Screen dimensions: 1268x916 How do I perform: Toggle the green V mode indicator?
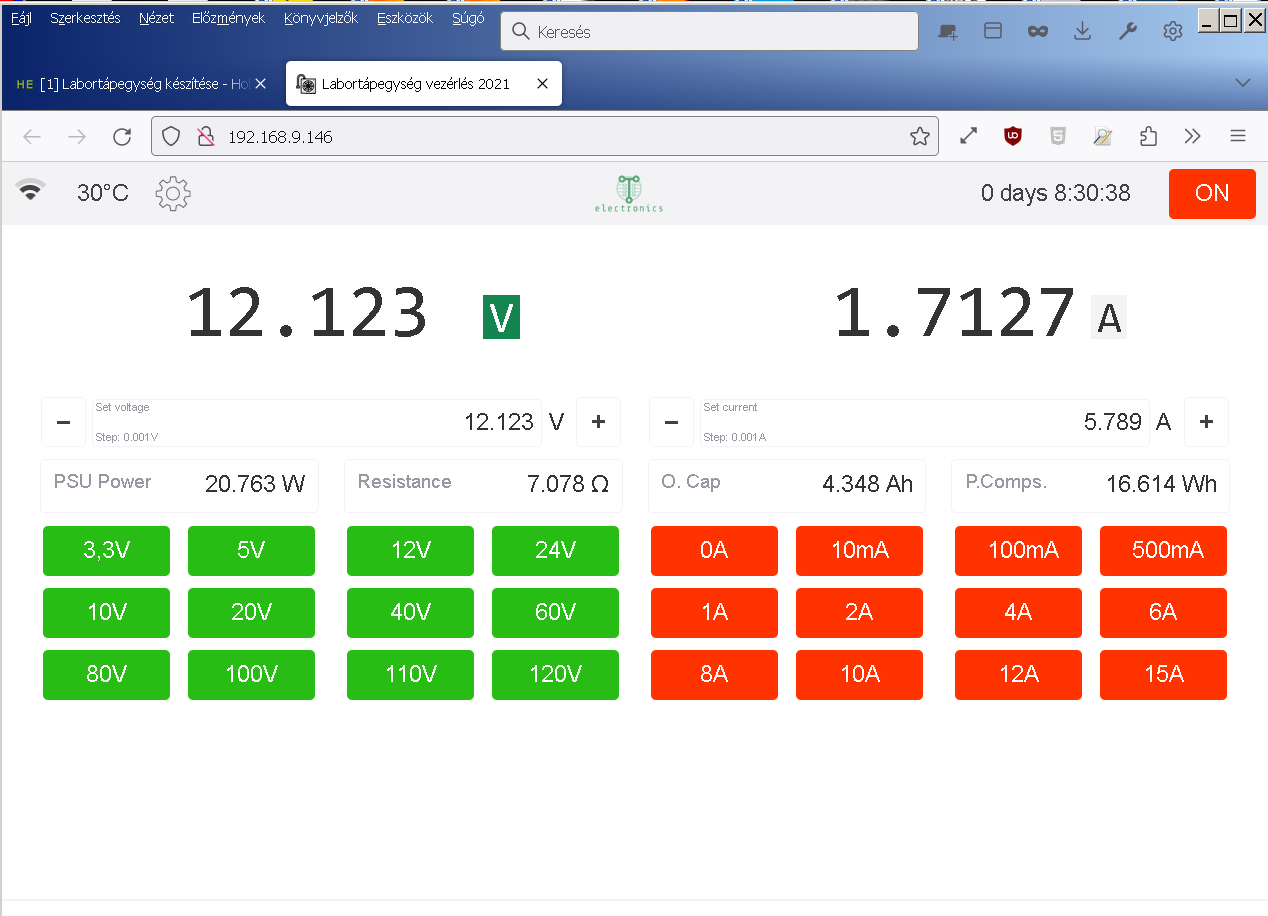coord(501,317)
